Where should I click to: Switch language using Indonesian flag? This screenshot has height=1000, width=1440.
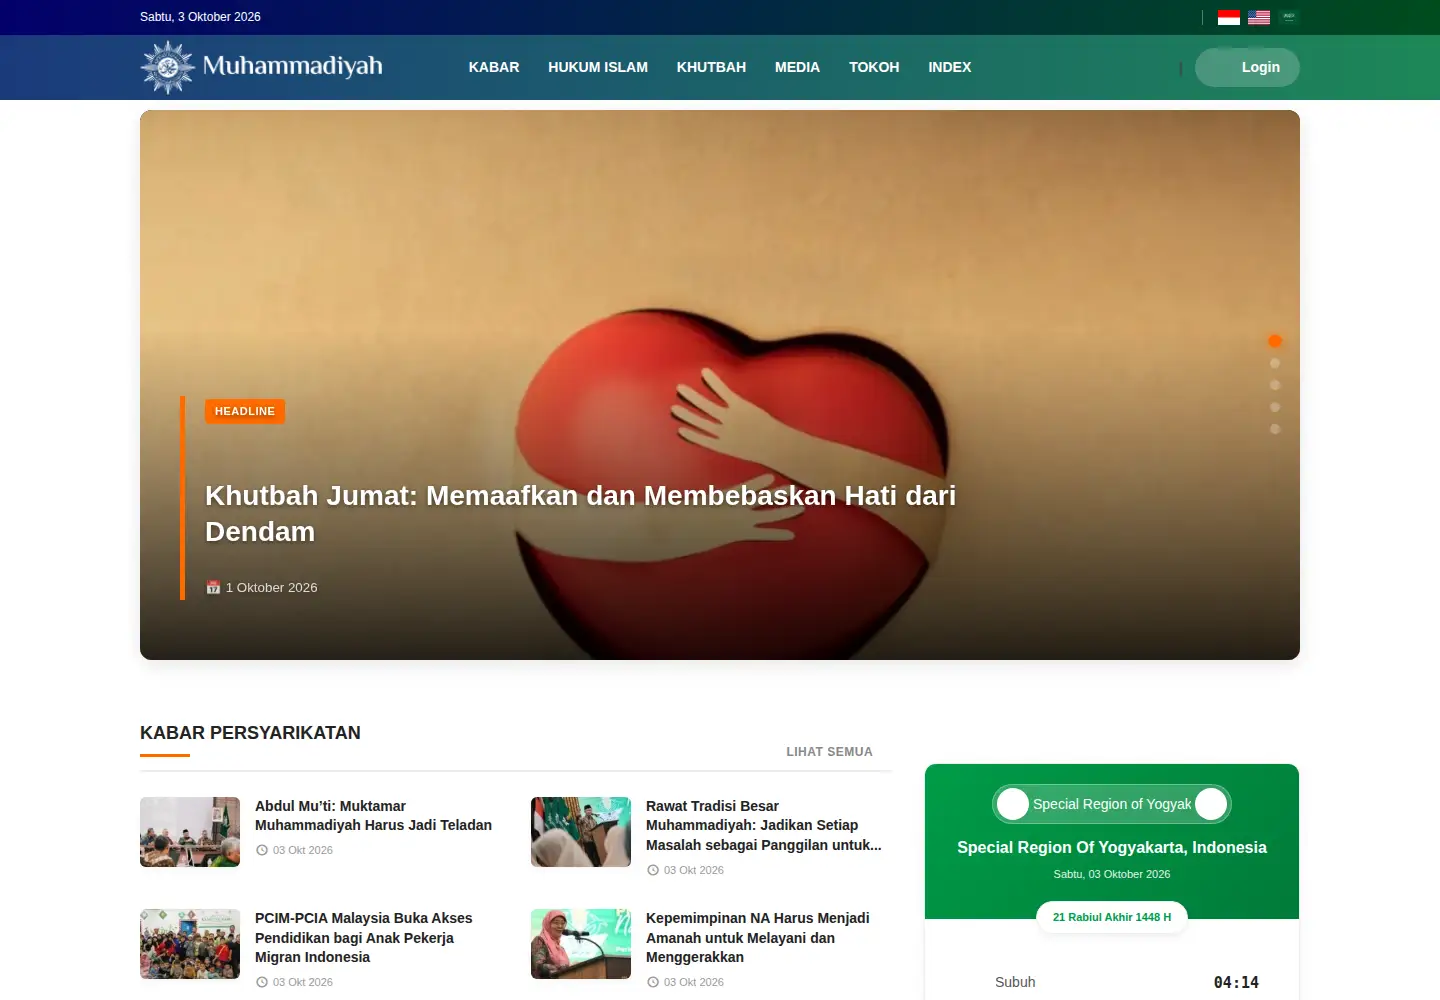(1229, 17)
